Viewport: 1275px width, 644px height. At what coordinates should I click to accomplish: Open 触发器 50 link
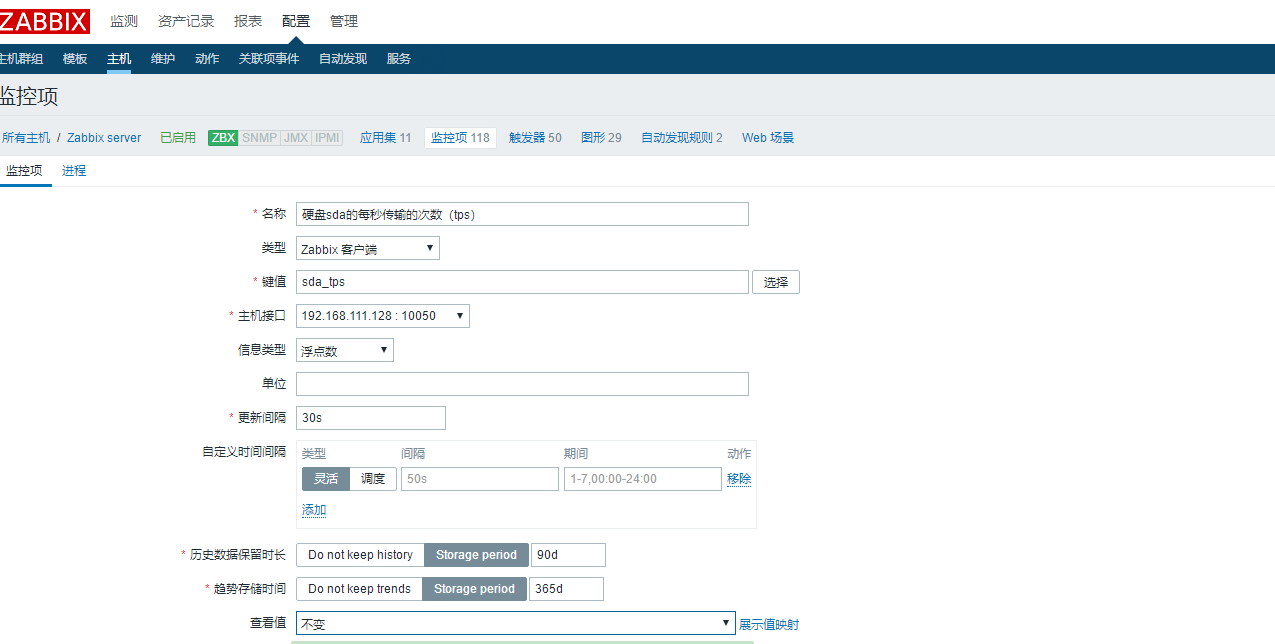pos(535,138)
